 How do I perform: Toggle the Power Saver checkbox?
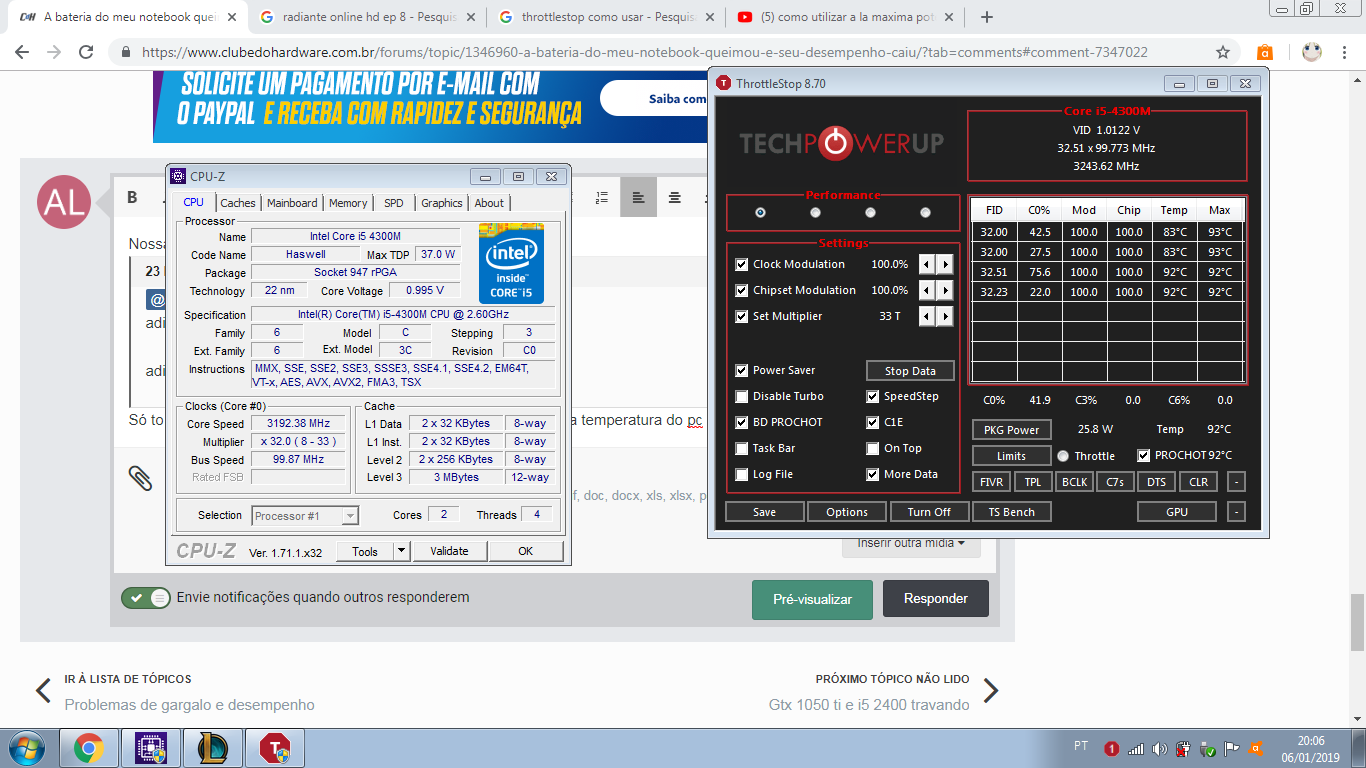[741, 370]
